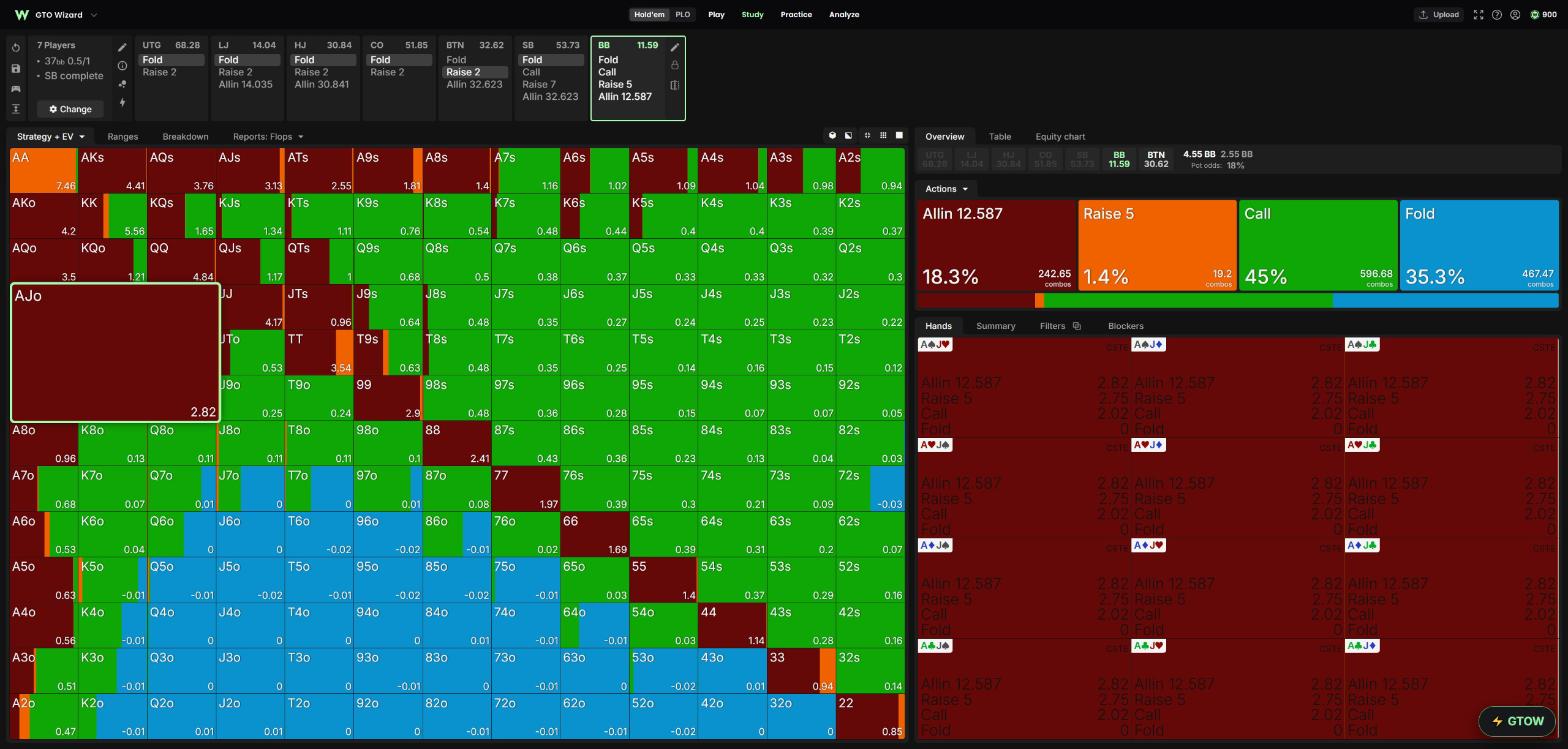Switch to the Blockers tab
Viewport: 1568px width, 749px height.
[x=1126, y=326]
